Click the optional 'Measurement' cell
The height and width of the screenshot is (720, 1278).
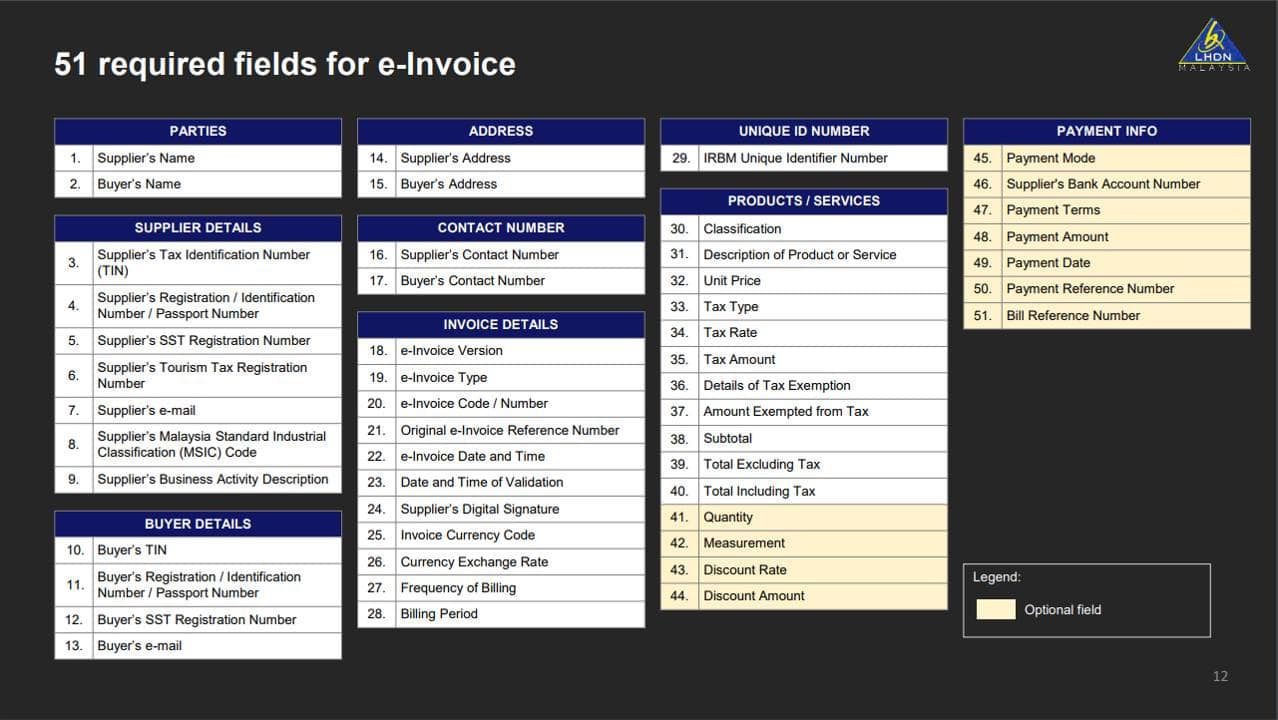823,544
